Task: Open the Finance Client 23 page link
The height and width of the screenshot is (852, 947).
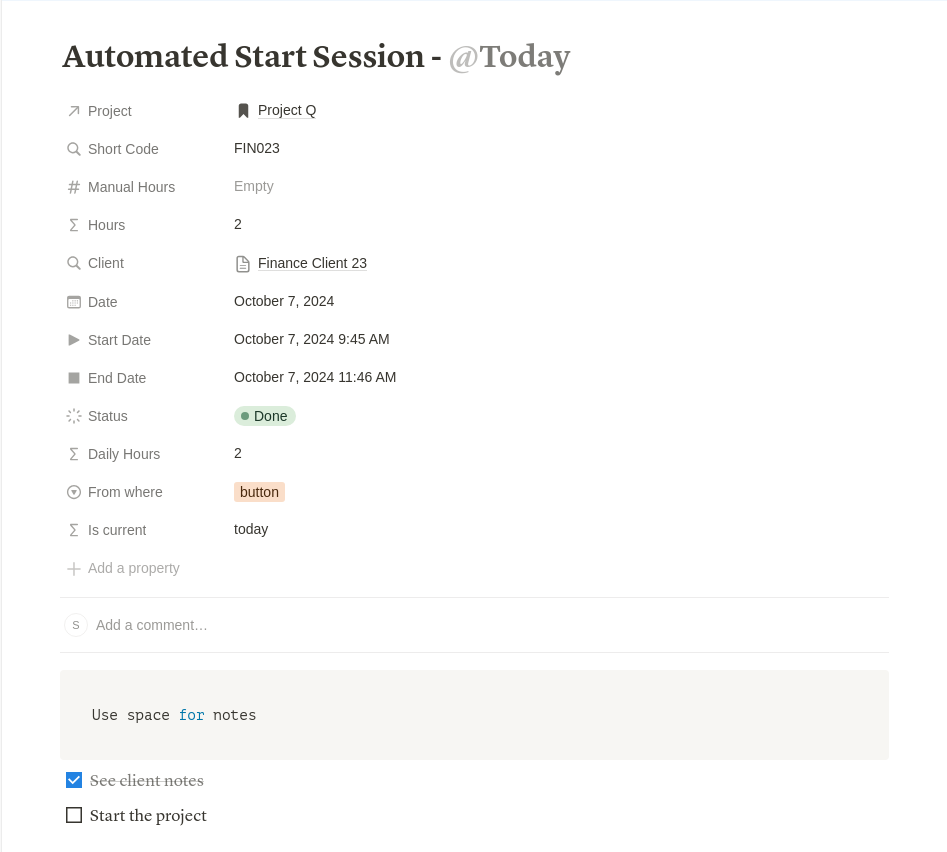Action: click(x=312, y=263)
